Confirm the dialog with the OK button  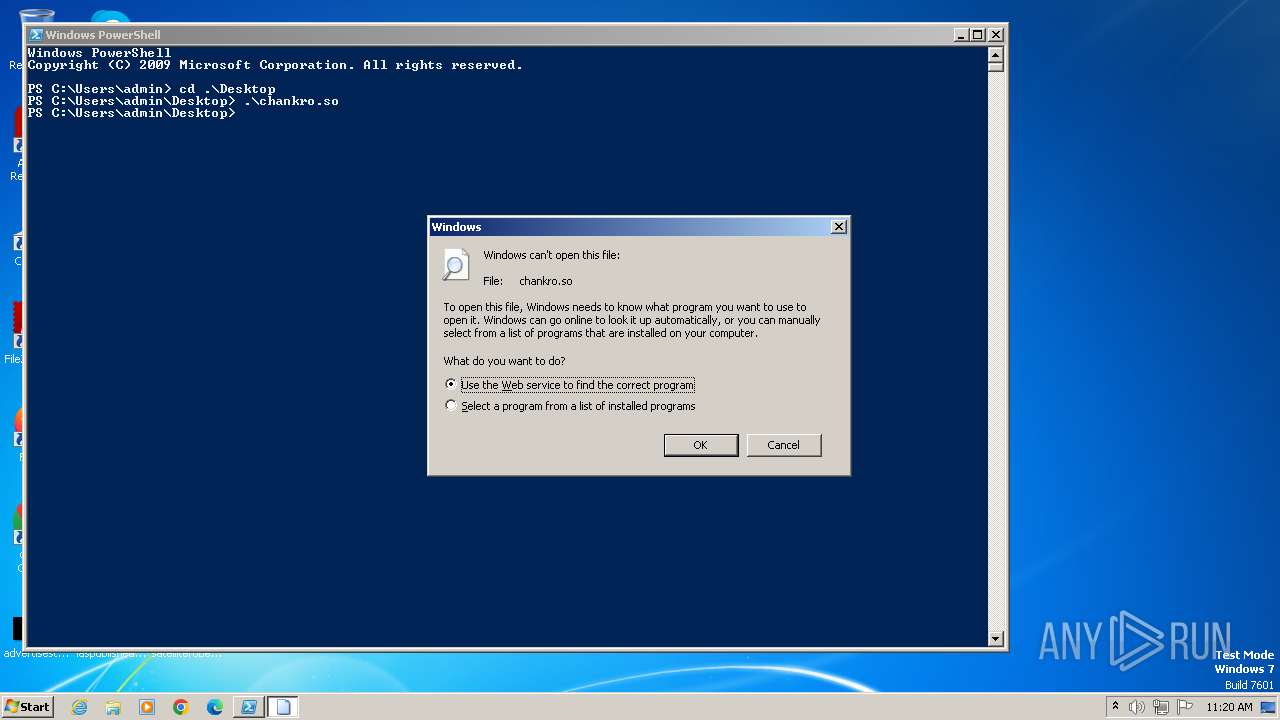pyautogui.click(x=701, y=445)
